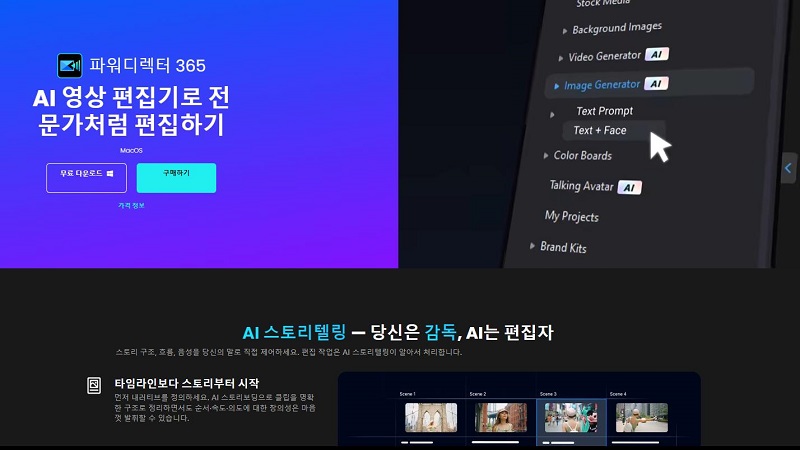Click the AI badge next to Talking Avatar
Screen dimensions: 800x450
[630, 188]
